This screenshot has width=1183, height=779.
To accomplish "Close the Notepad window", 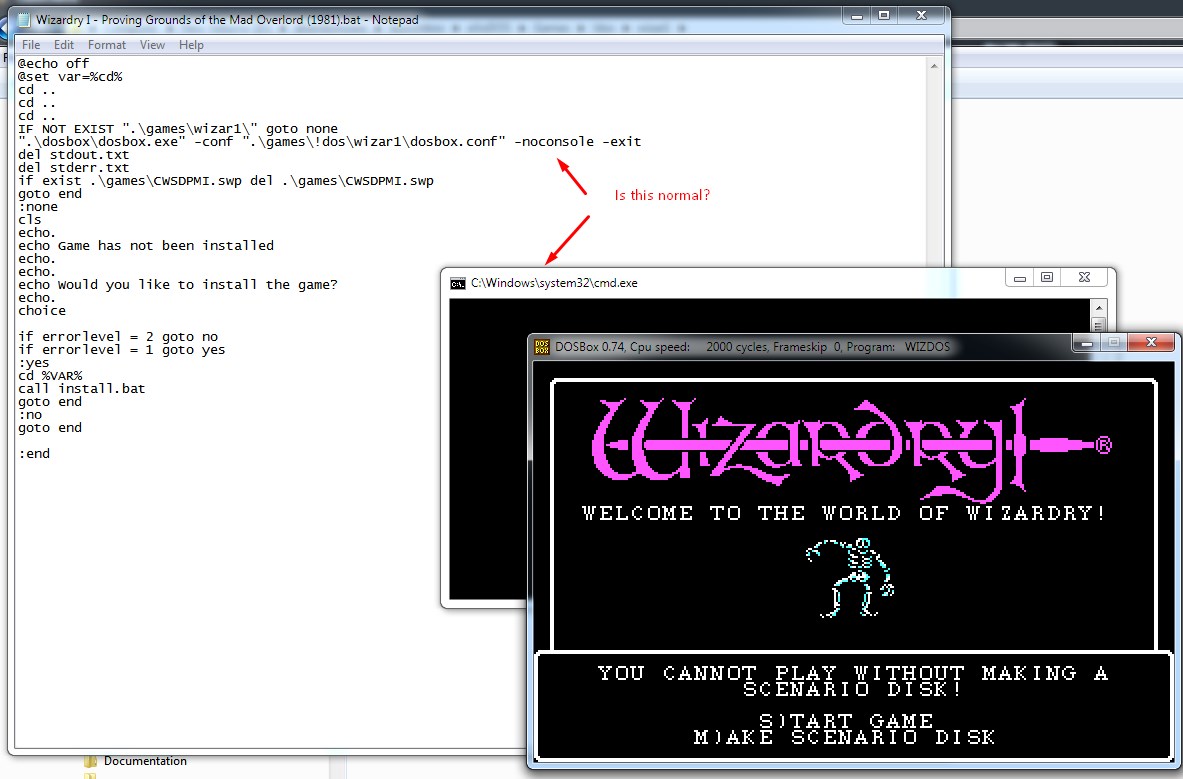I will click(921, 16).
